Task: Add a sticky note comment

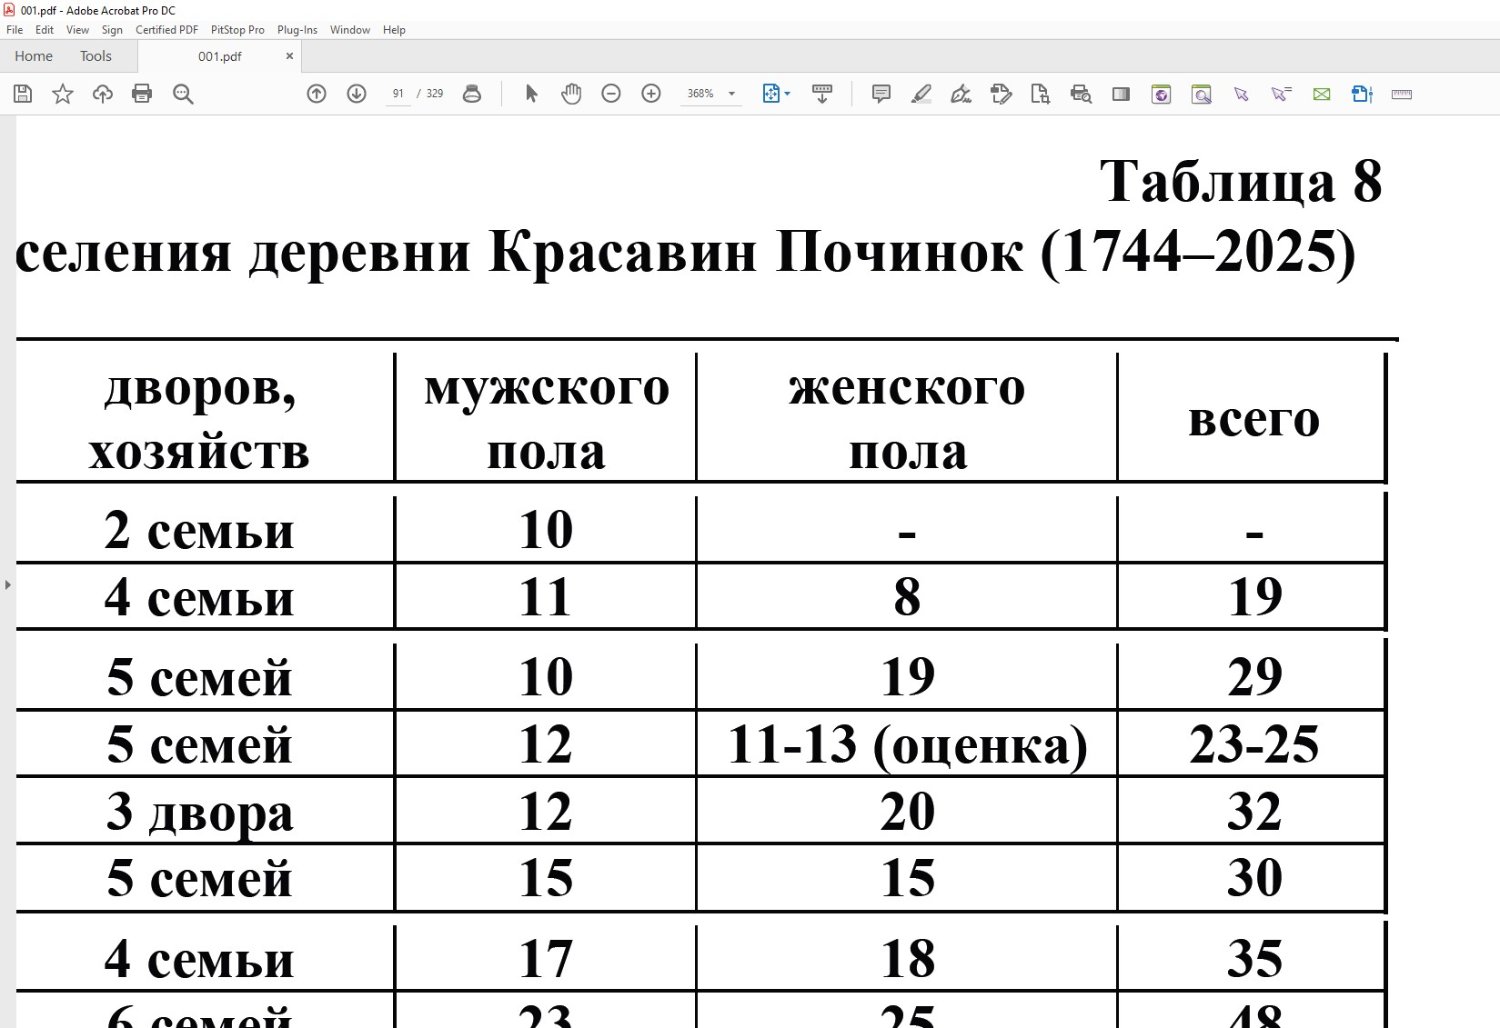Action: coord(881,94)
